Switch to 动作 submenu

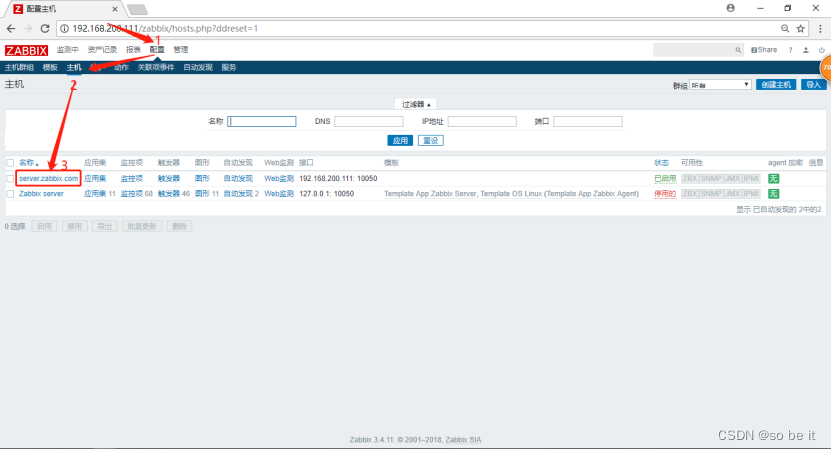pyautogui.click(x=121, y=67)
